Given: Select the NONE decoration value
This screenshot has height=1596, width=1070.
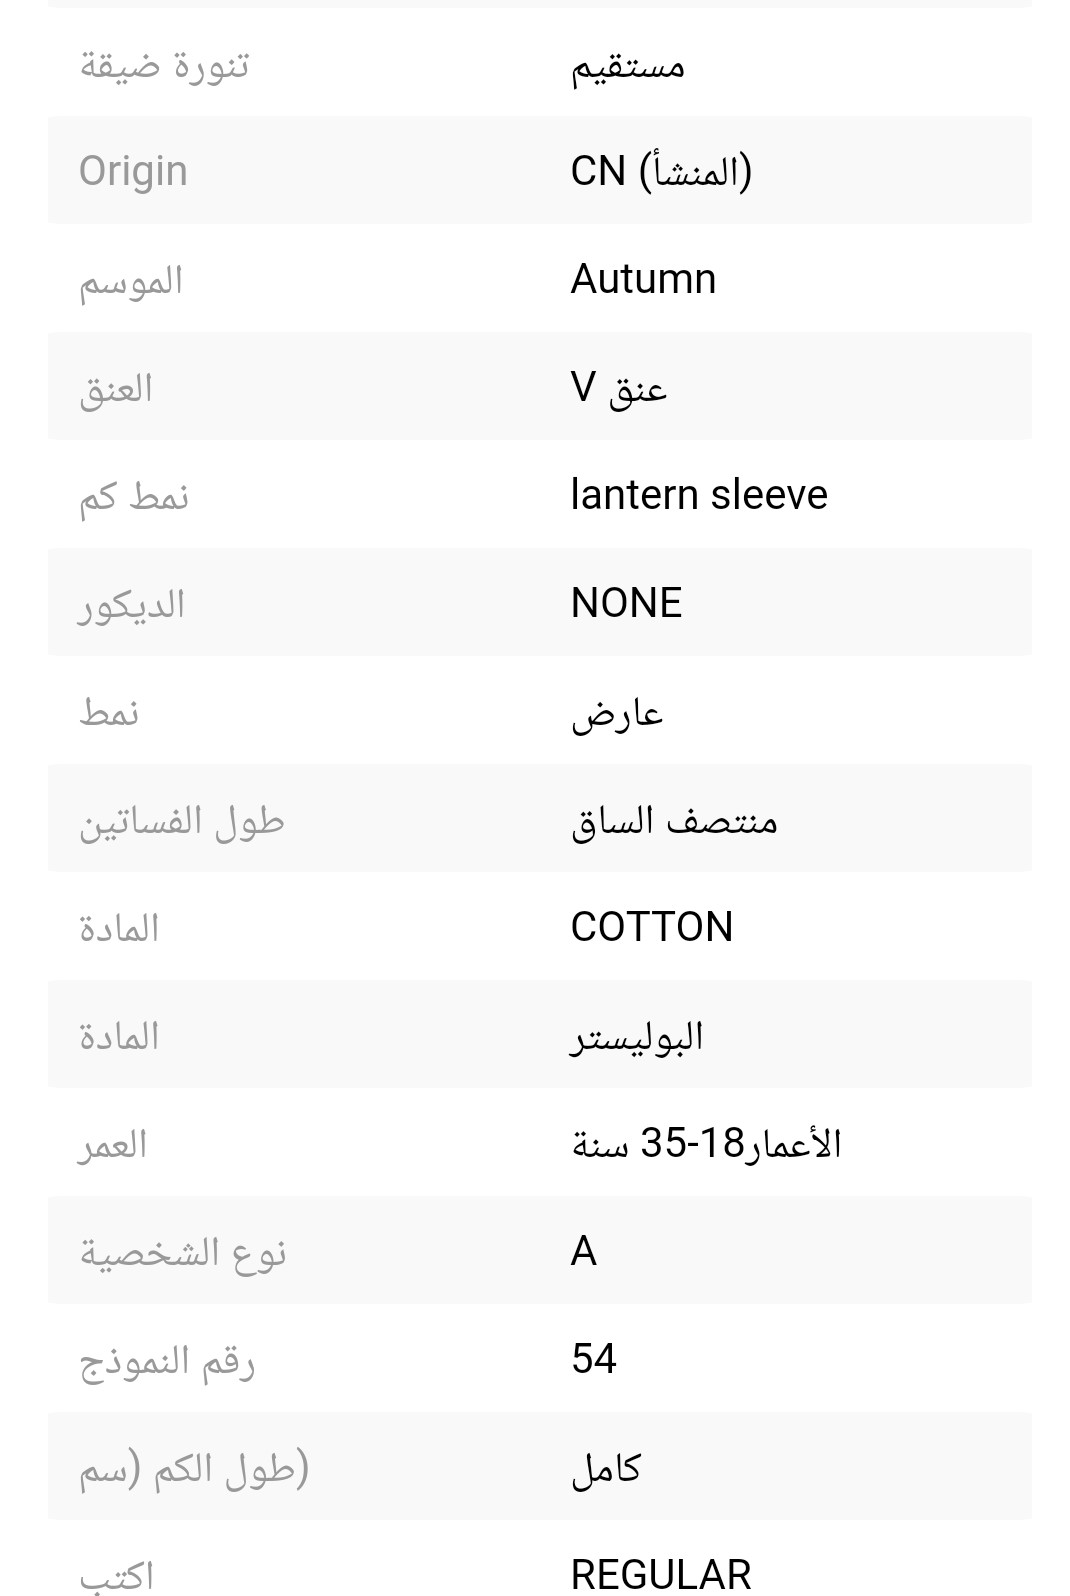Looking at the screenshot, I should click(626, 603).
